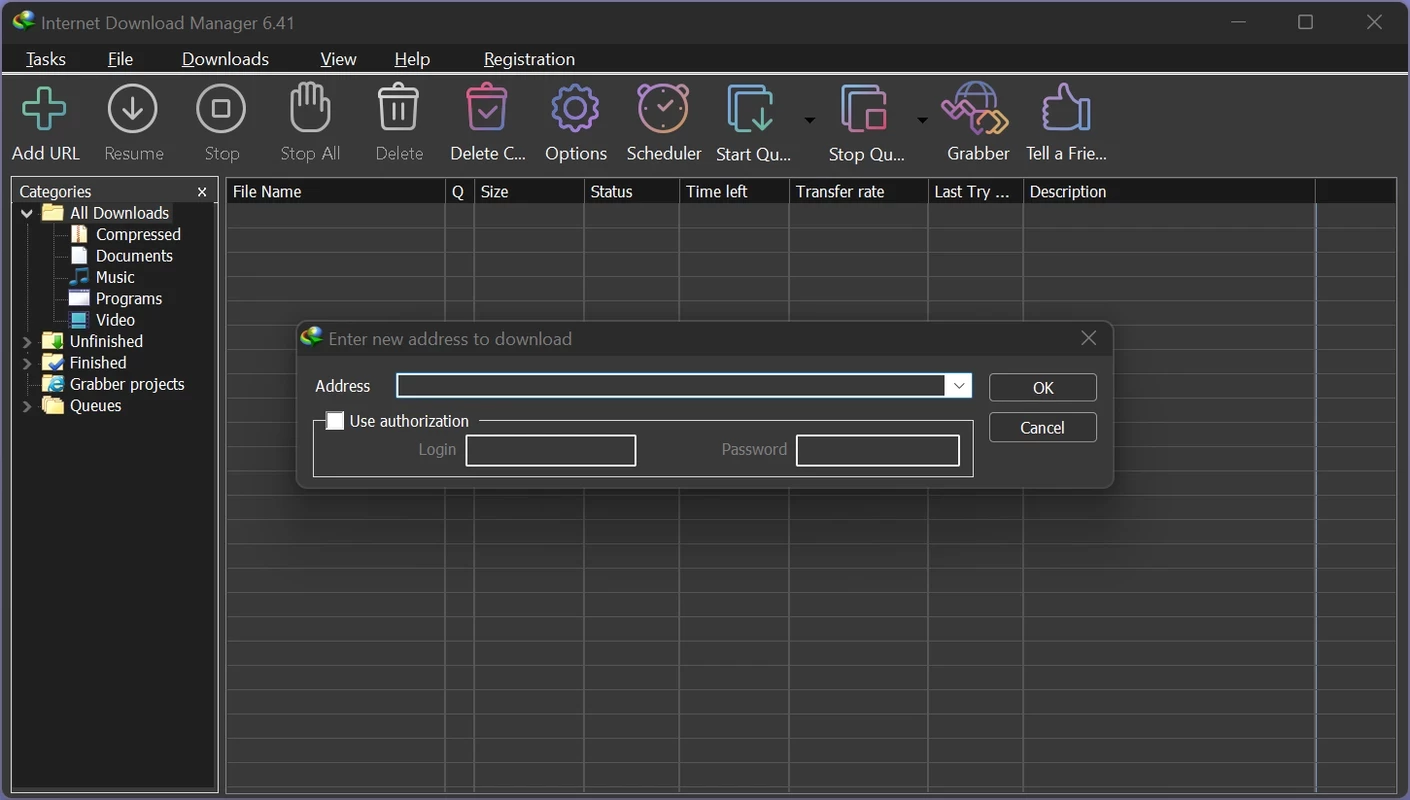Expand the Unfinished category tree node
1410x800 pixels.
coord(27,342)
